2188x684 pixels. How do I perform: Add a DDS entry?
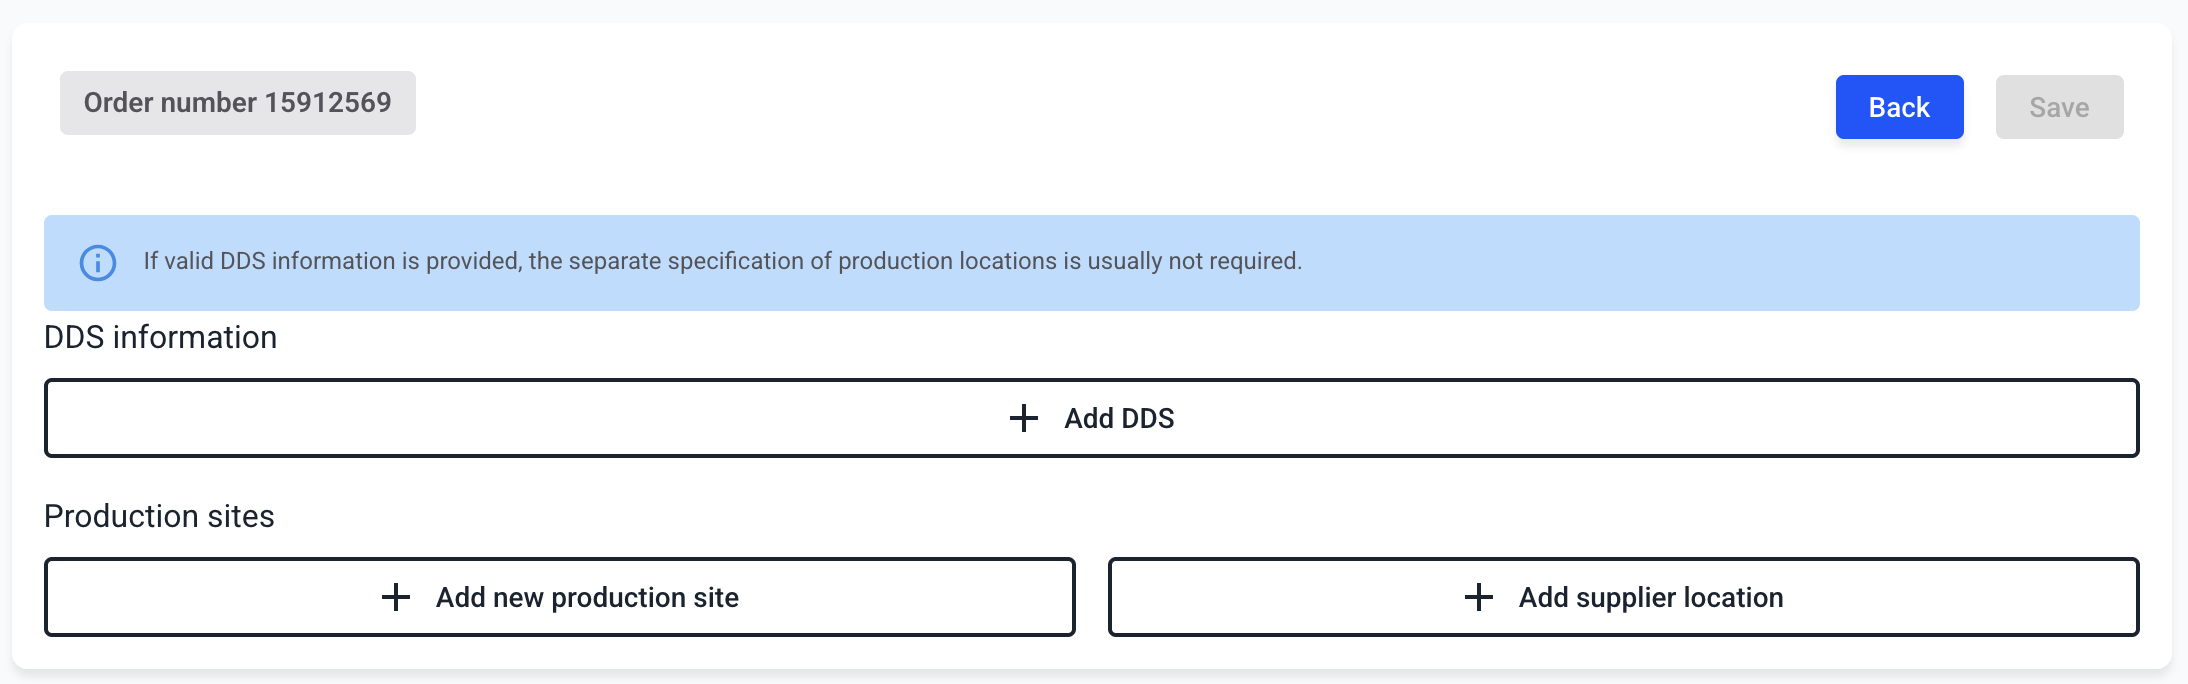tap(1091, 418)
